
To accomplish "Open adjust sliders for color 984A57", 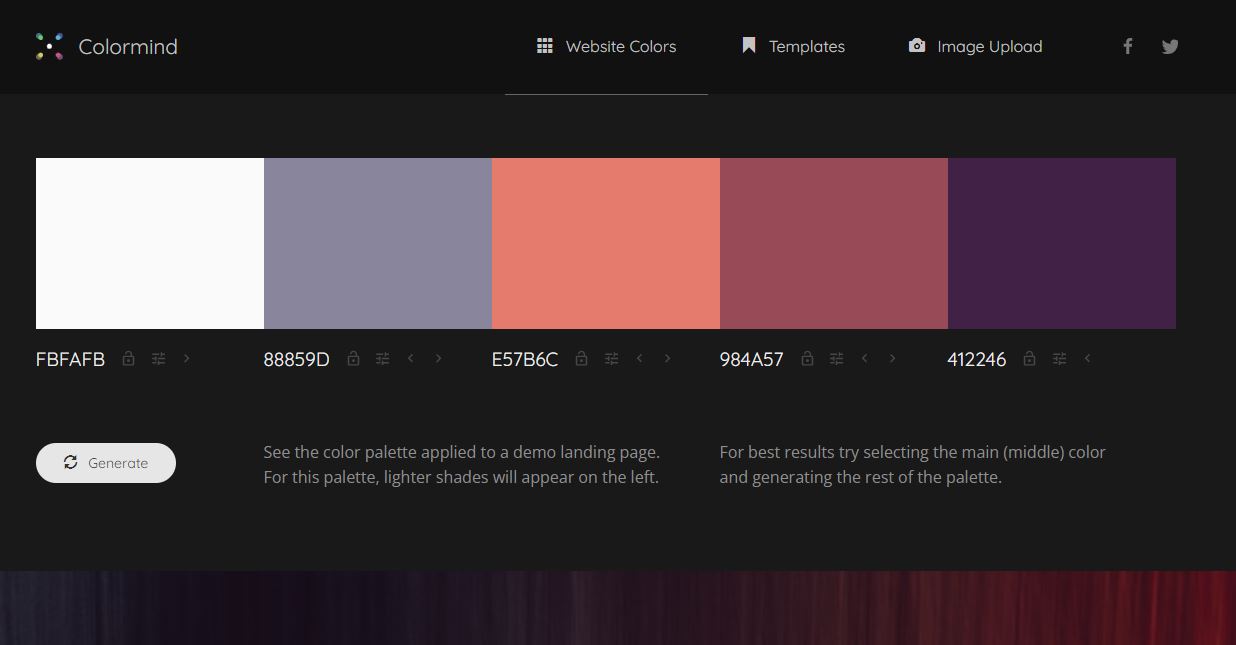I will (836, 359).
